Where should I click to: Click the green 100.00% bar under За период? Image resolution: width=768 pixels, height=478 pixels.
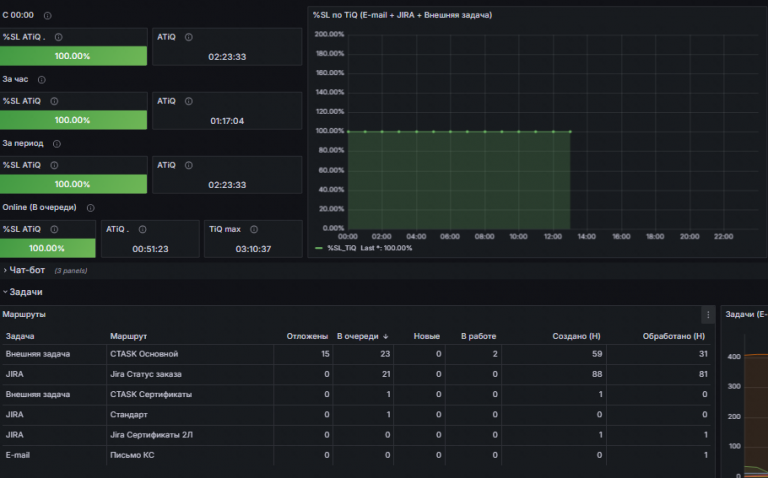point(73,184)
